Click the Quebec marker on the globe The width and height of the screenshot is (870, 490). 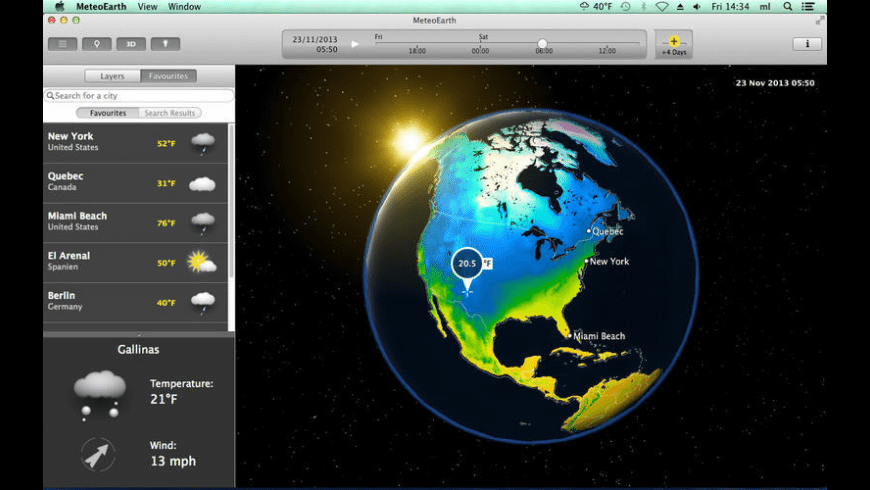(x=589, y=231)
